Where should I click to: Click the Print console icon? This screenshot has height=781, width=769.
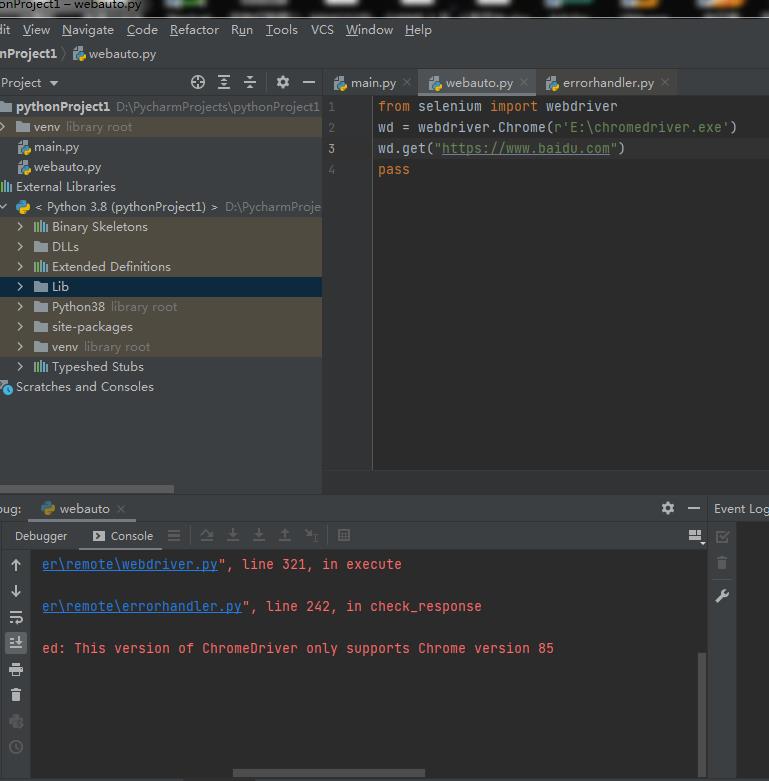[16, 669]
